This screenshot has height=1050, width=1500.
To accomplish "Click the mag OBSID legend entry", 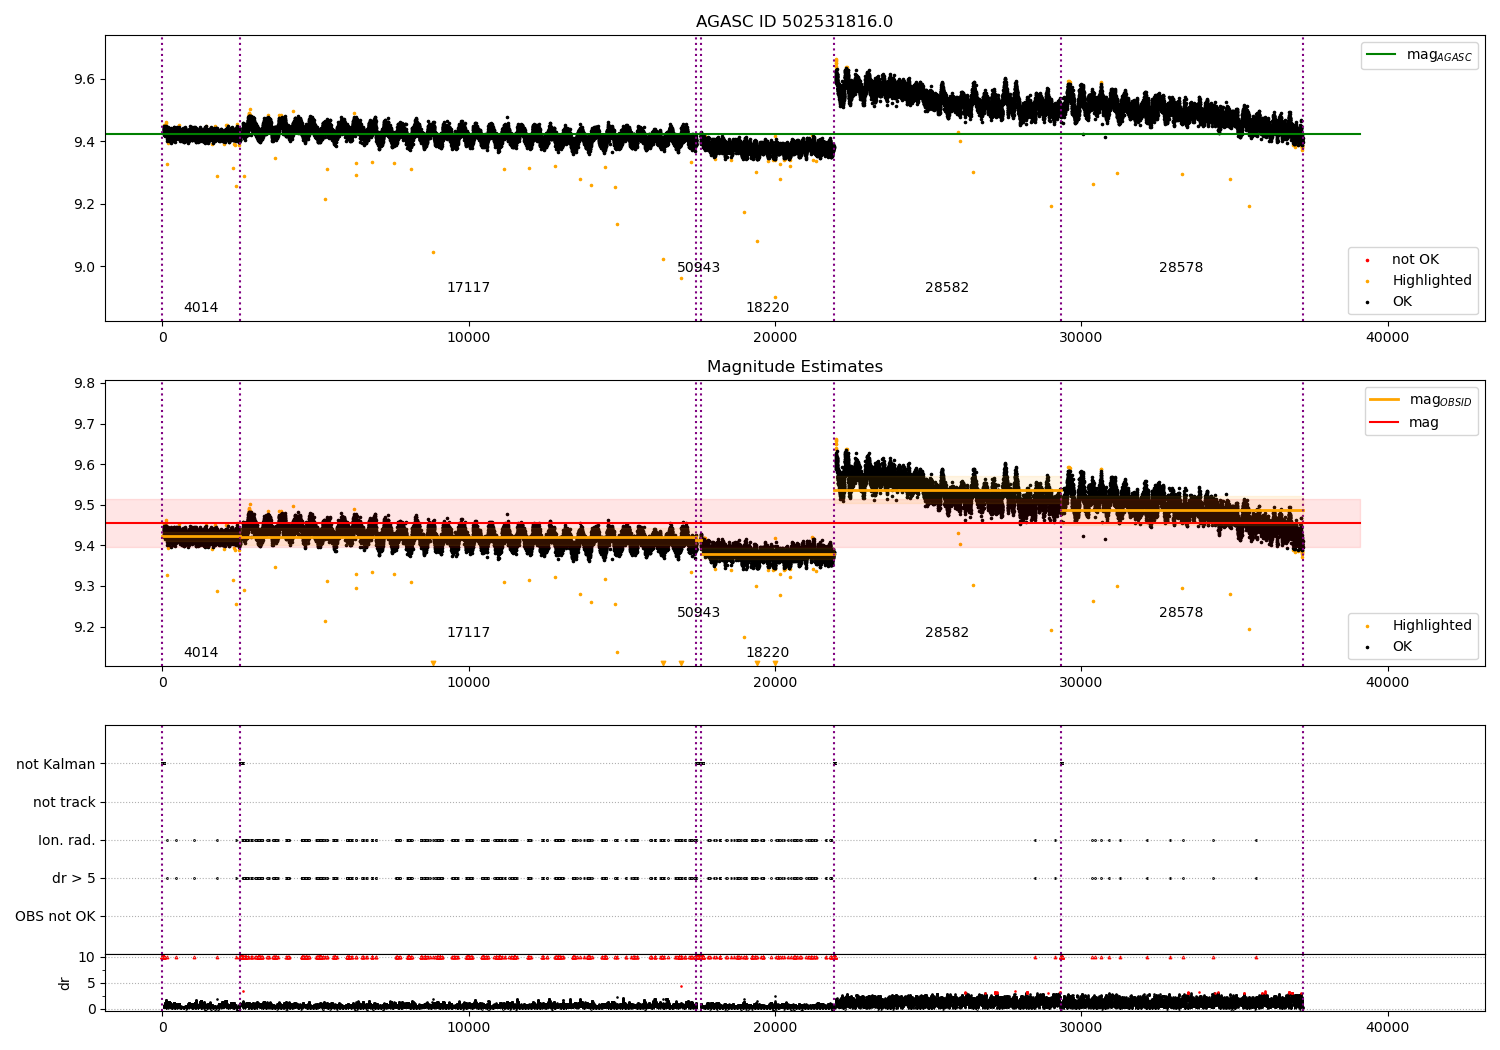I will 1421,400.
